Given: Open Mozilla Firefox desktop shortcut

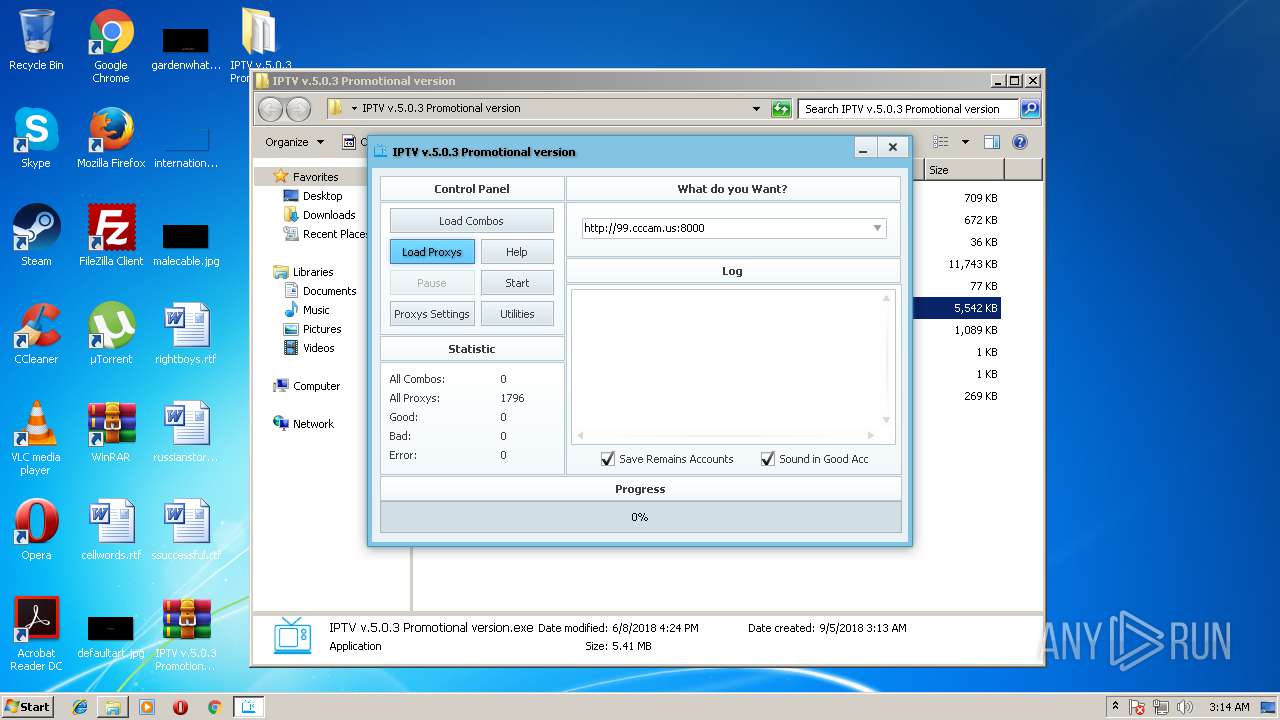Looking at the screenshot, I should [x=111, y=138].
